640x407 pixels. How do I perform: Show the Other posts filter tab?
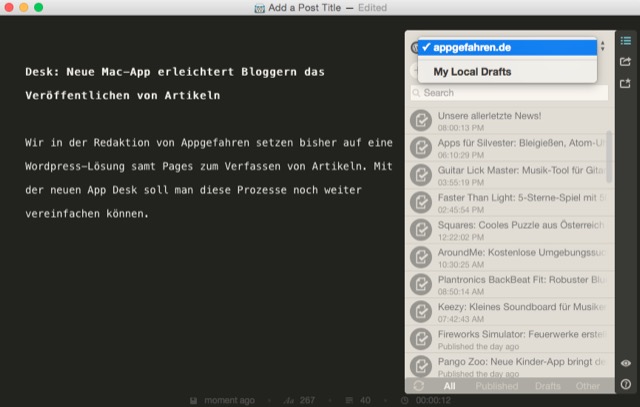coord(588,386)
